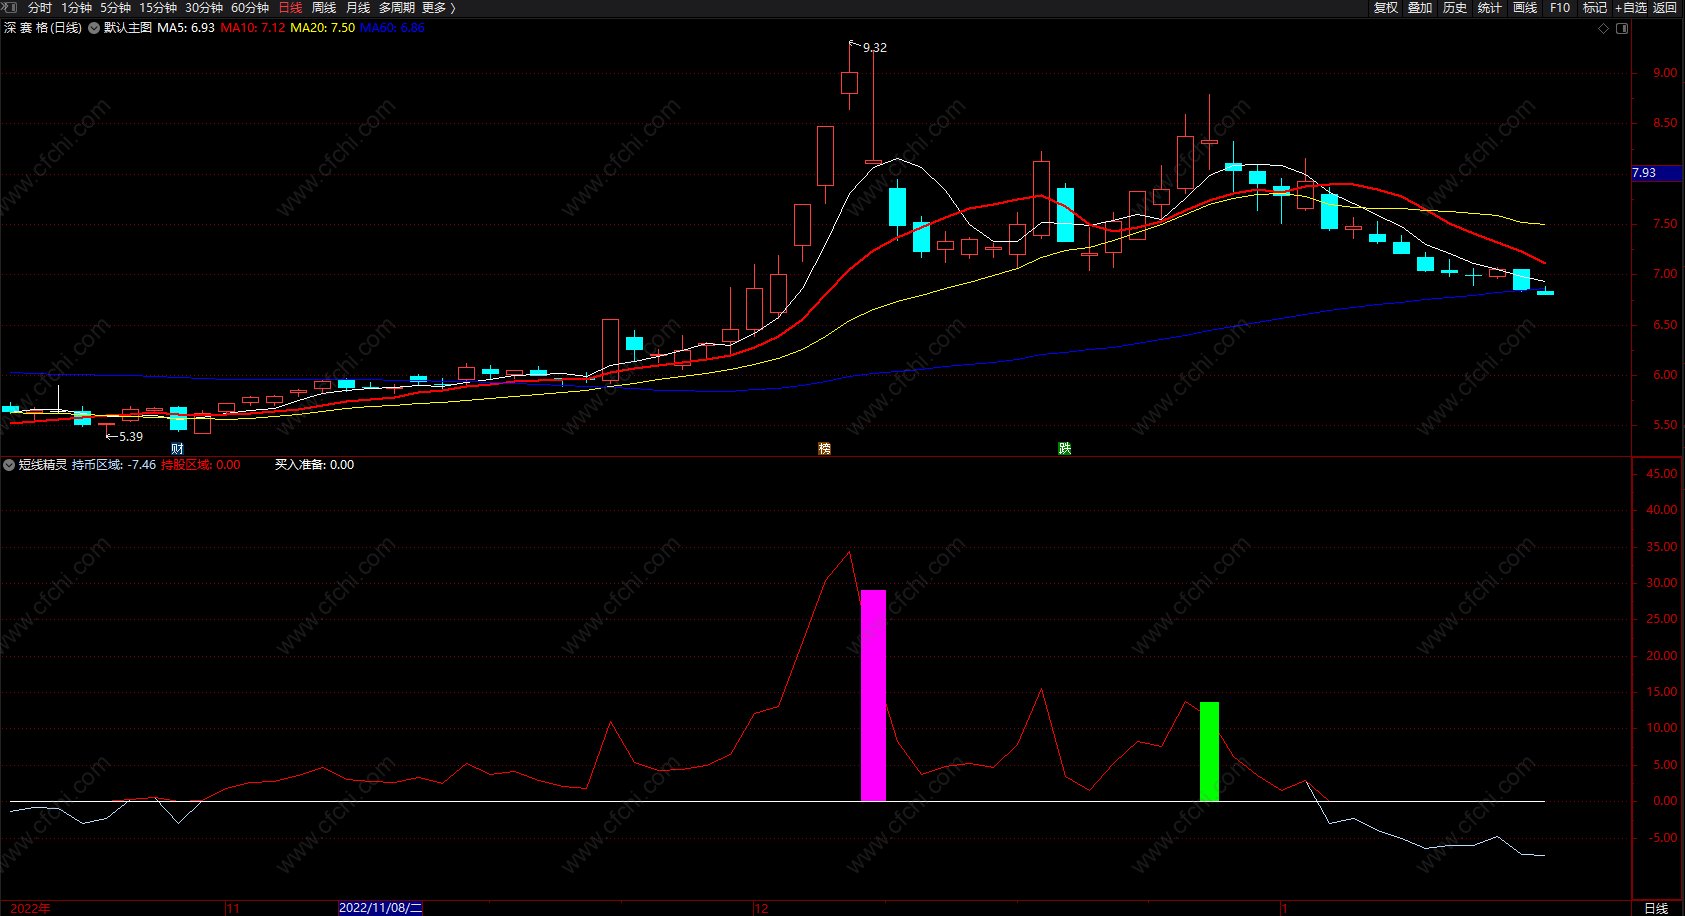
Task: Click the 11 month marker on time axis
Action: click(233, 908)
